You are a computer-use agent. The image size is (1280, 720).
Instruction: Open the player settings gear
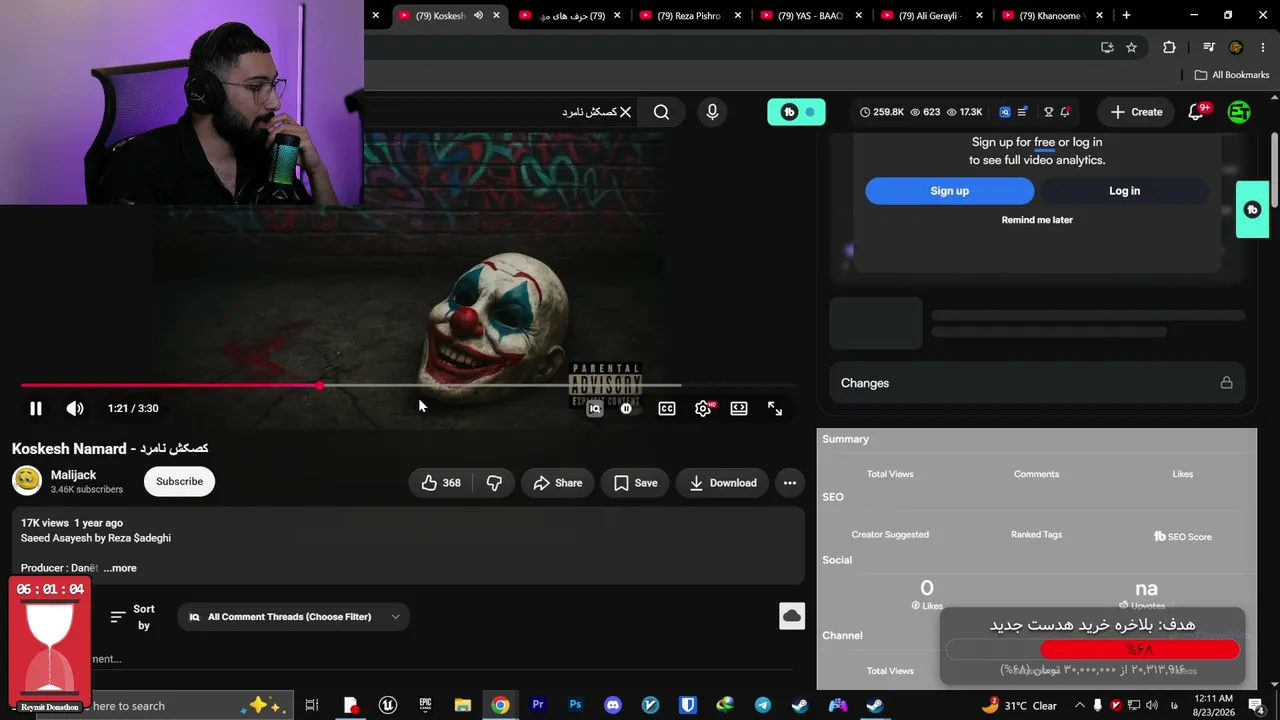703,408
